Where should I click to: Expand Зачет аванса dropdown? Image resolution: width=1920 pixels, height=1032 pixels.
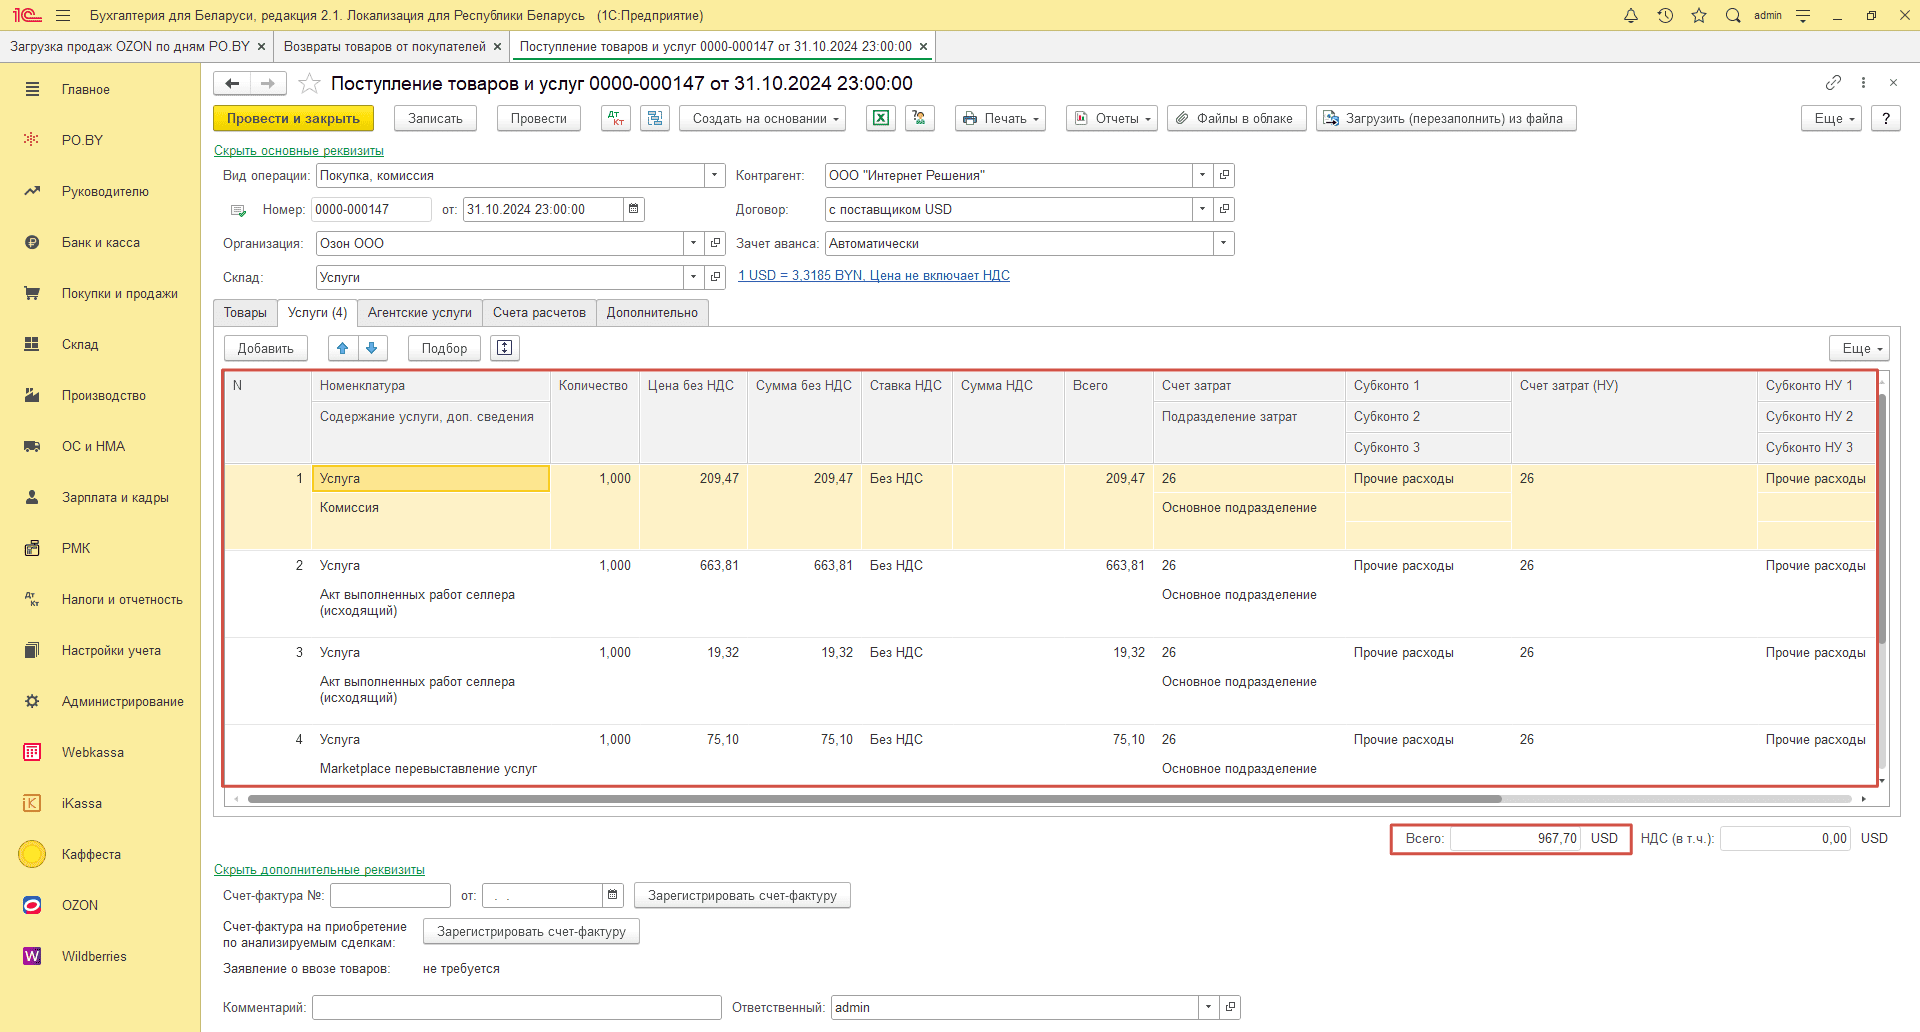pyautogui.click(x=1224, y=243)
